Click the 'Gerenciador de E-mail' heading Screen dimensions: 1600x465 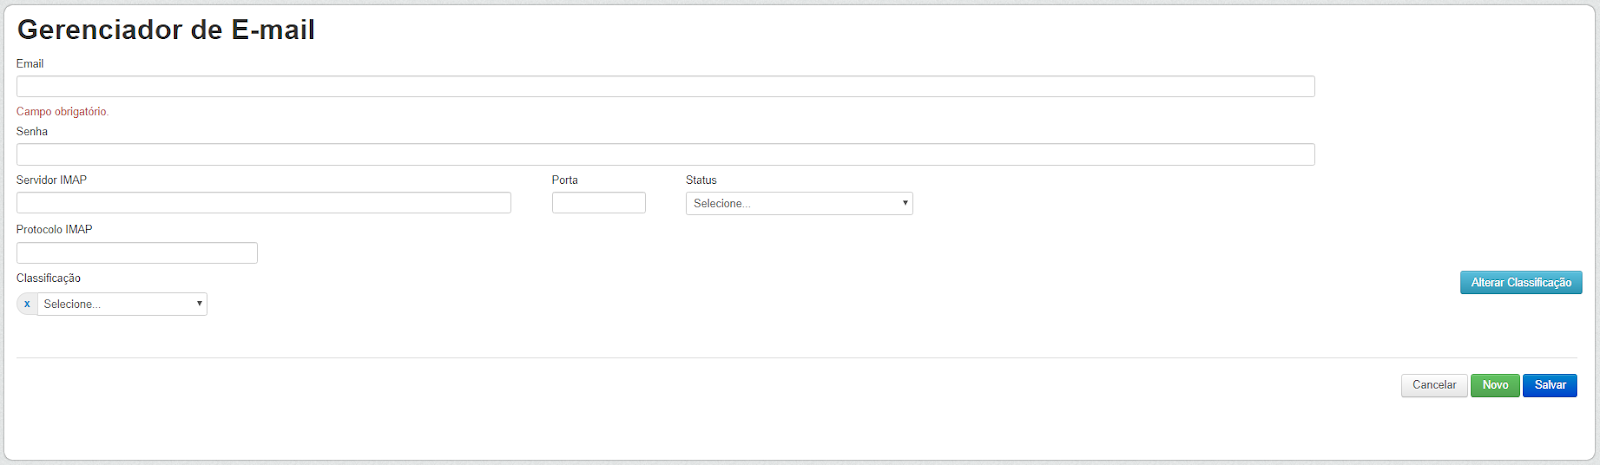pos(166,30)
